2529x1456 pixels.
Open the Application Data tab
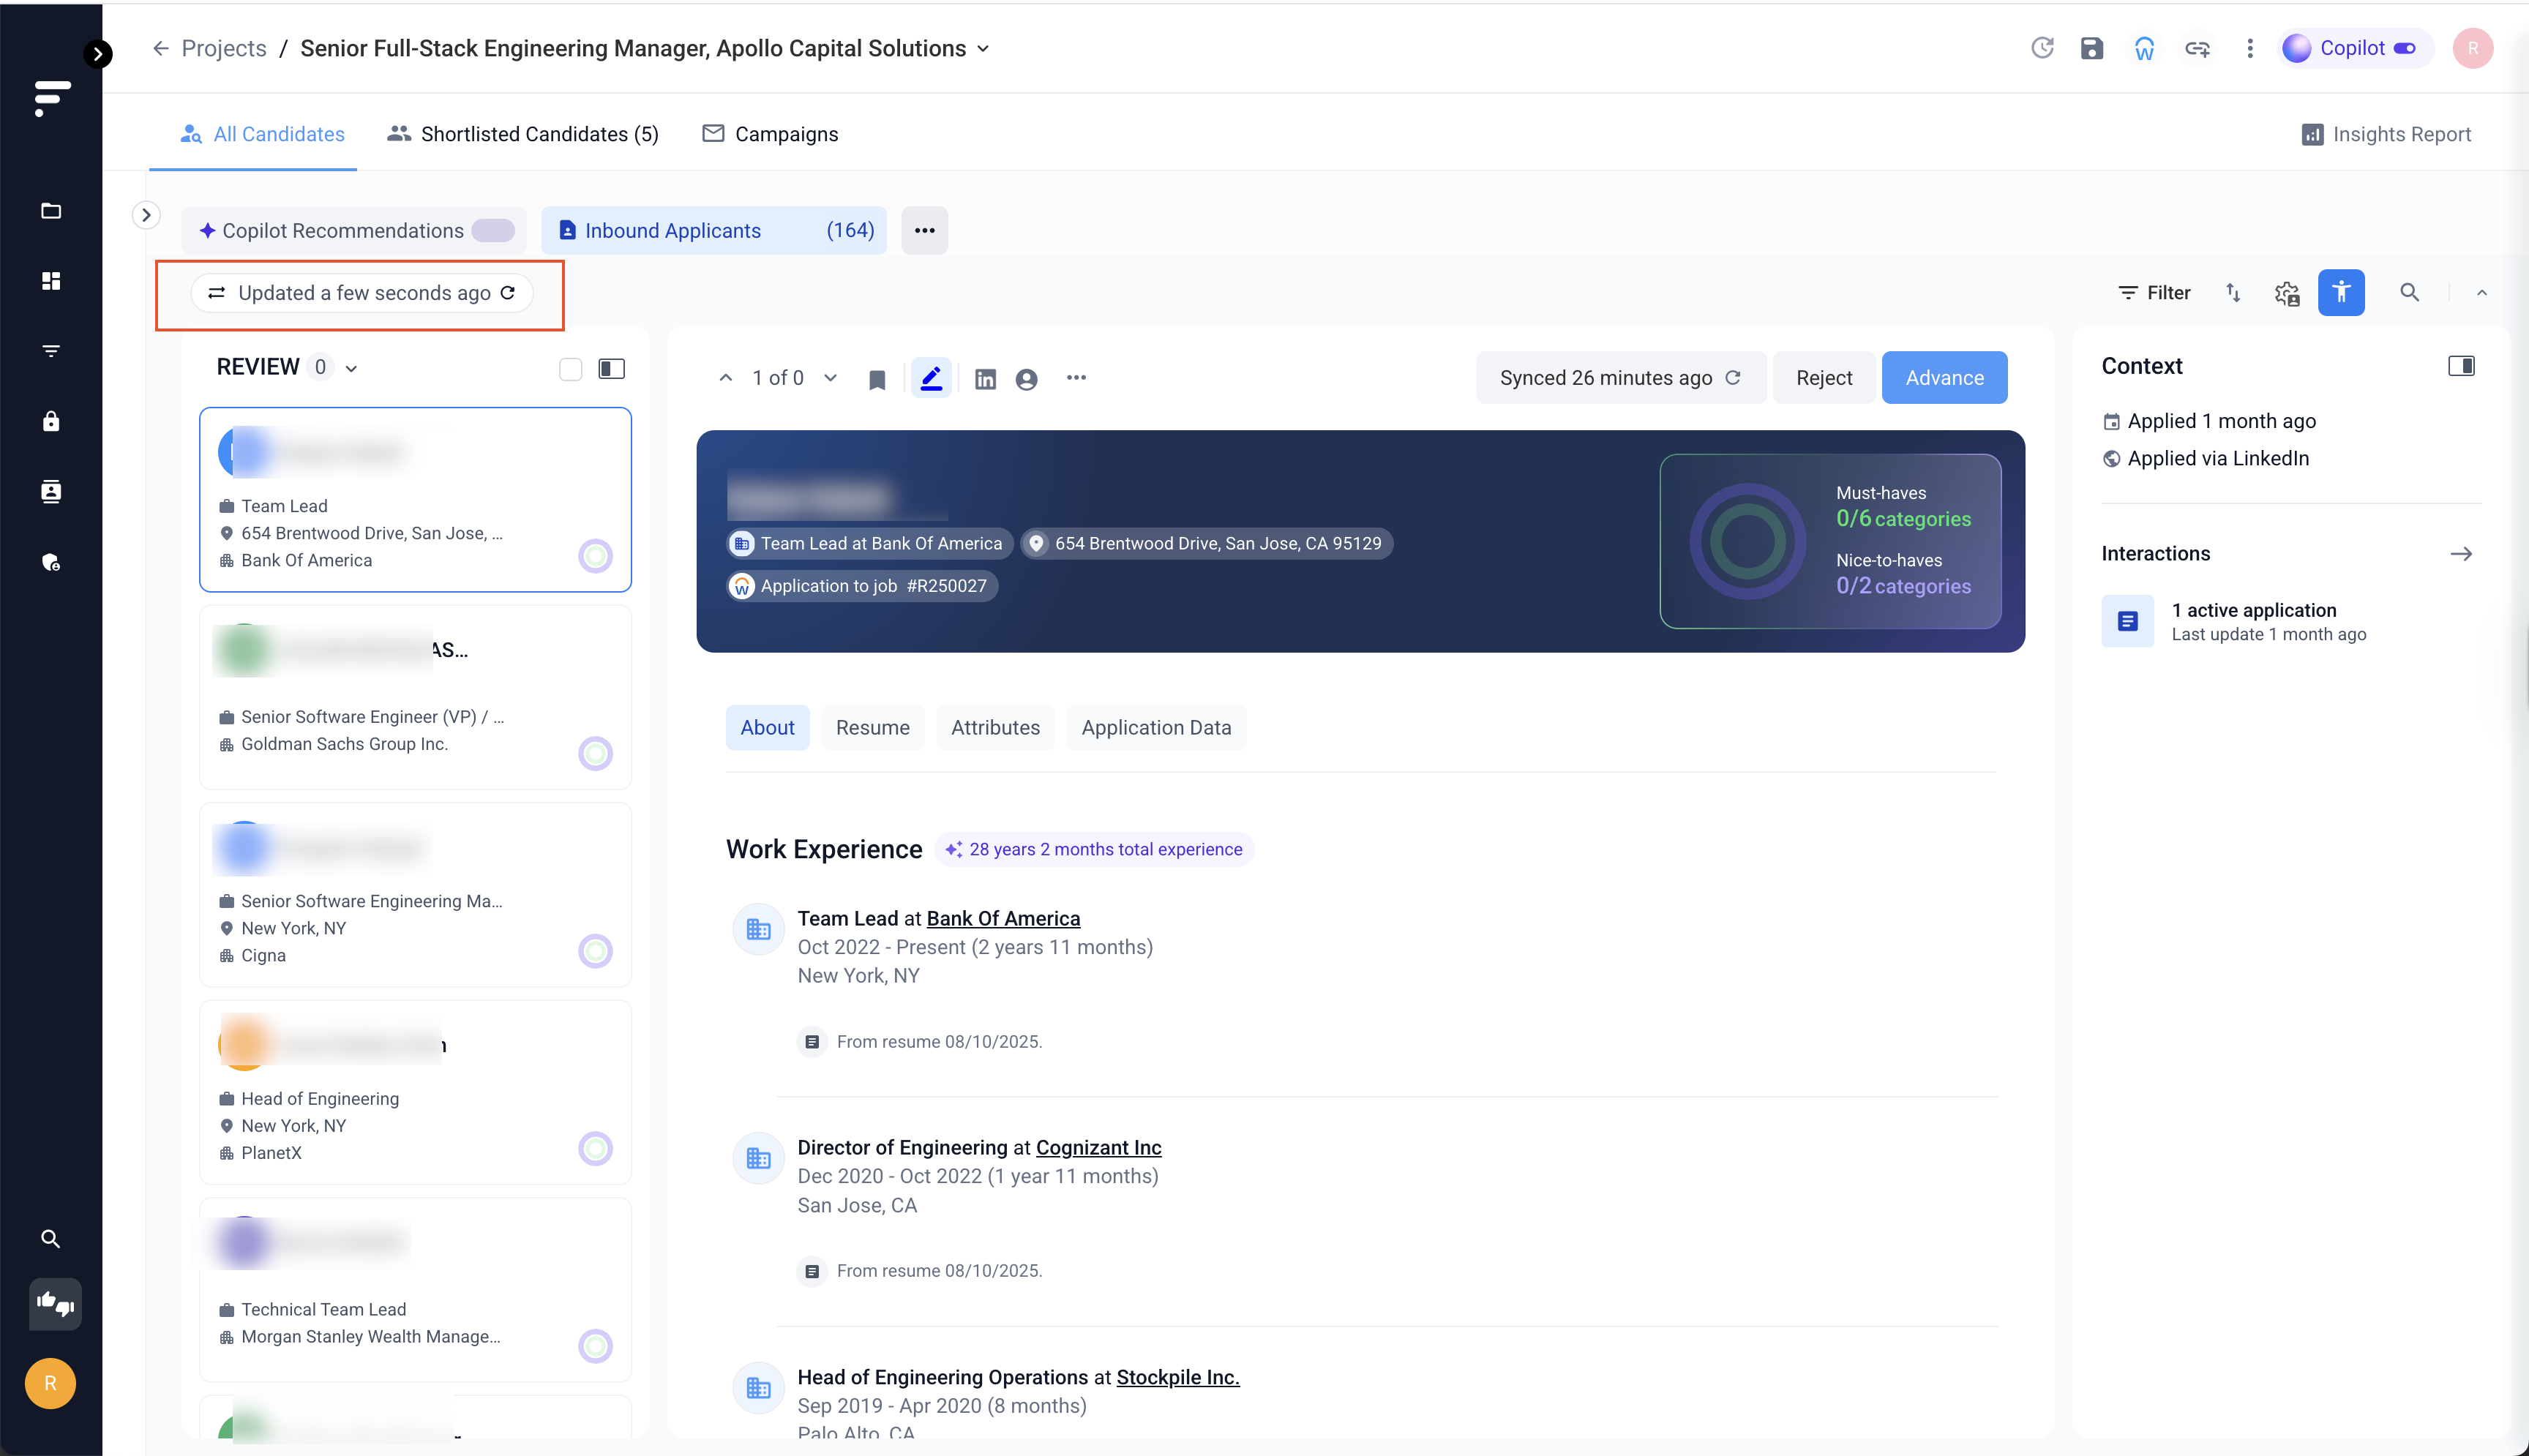point(1156,728)
